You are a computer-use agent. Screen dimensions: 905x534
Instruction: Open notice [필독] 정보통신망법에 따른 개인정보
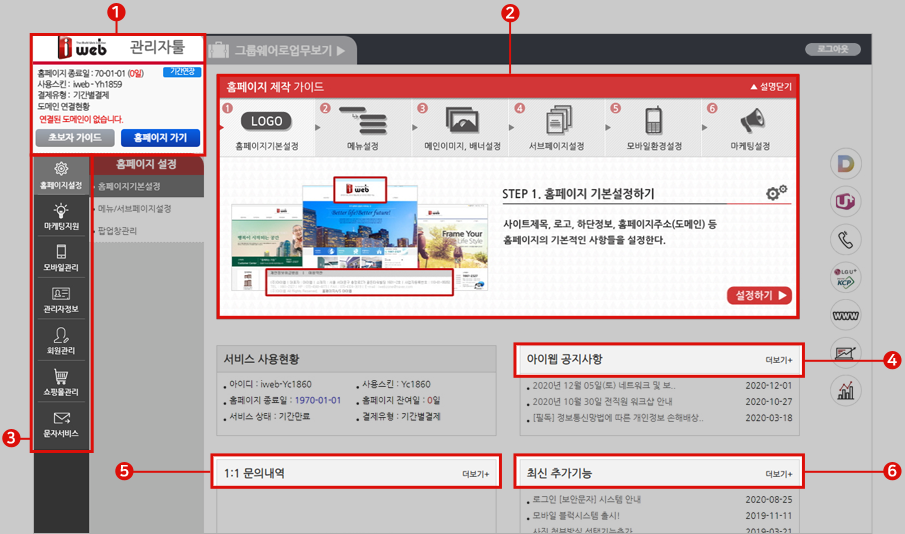(x=618, y=417)
